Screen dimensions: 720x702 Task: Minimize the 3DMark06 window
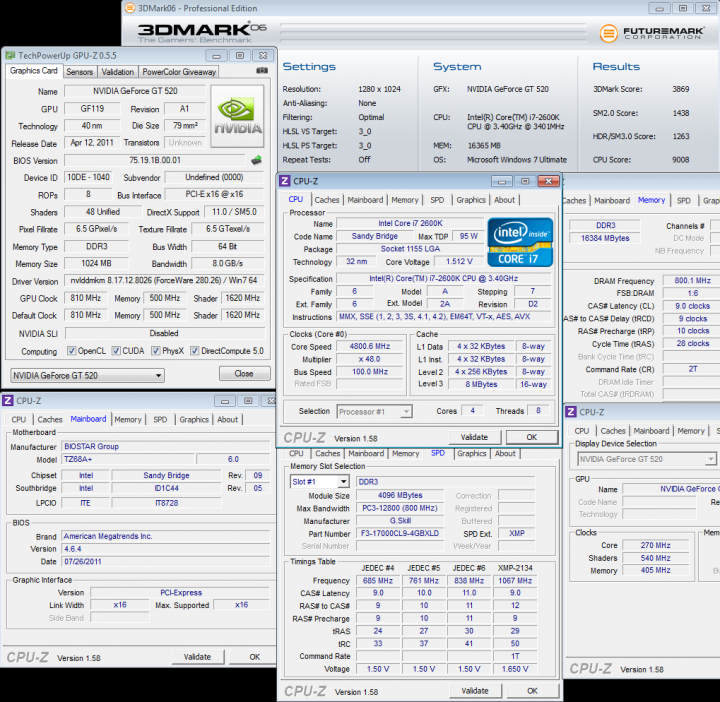[x=659, y=8]
